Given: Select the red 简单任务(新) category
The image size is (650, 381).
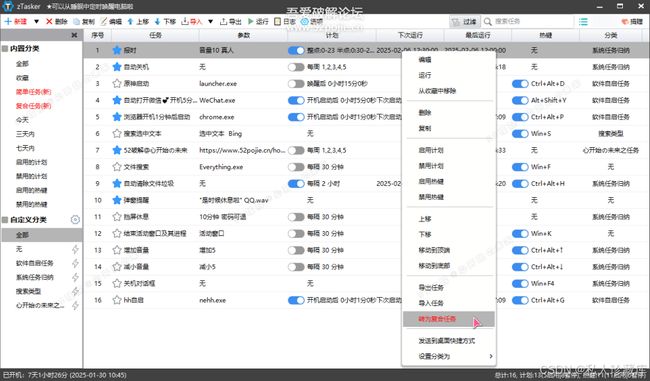Looking at the screenshot, I should point(34,92).
